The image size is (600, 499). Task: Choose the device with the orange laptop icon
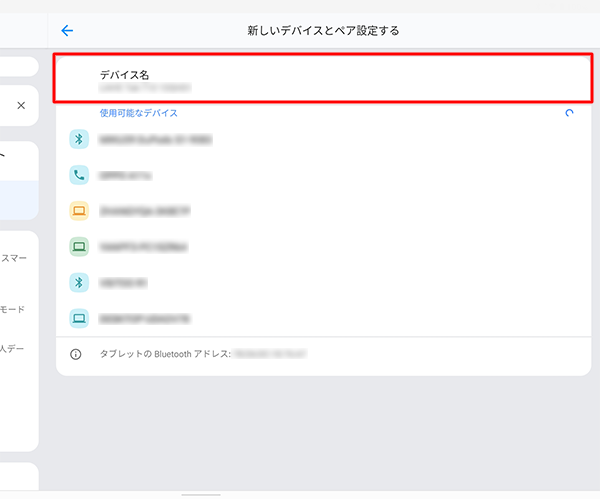tap(323, 211)
